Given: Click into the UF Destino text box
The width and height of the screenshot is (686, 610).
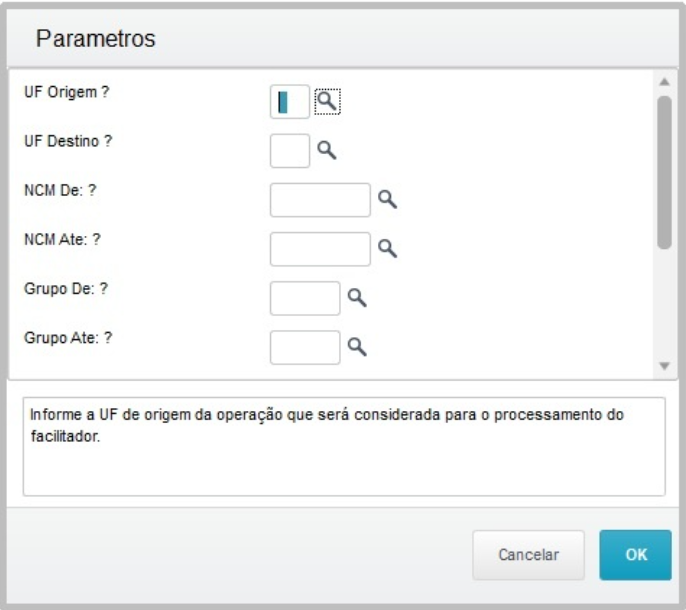Looking at the screenshot, I should point(290,150).
